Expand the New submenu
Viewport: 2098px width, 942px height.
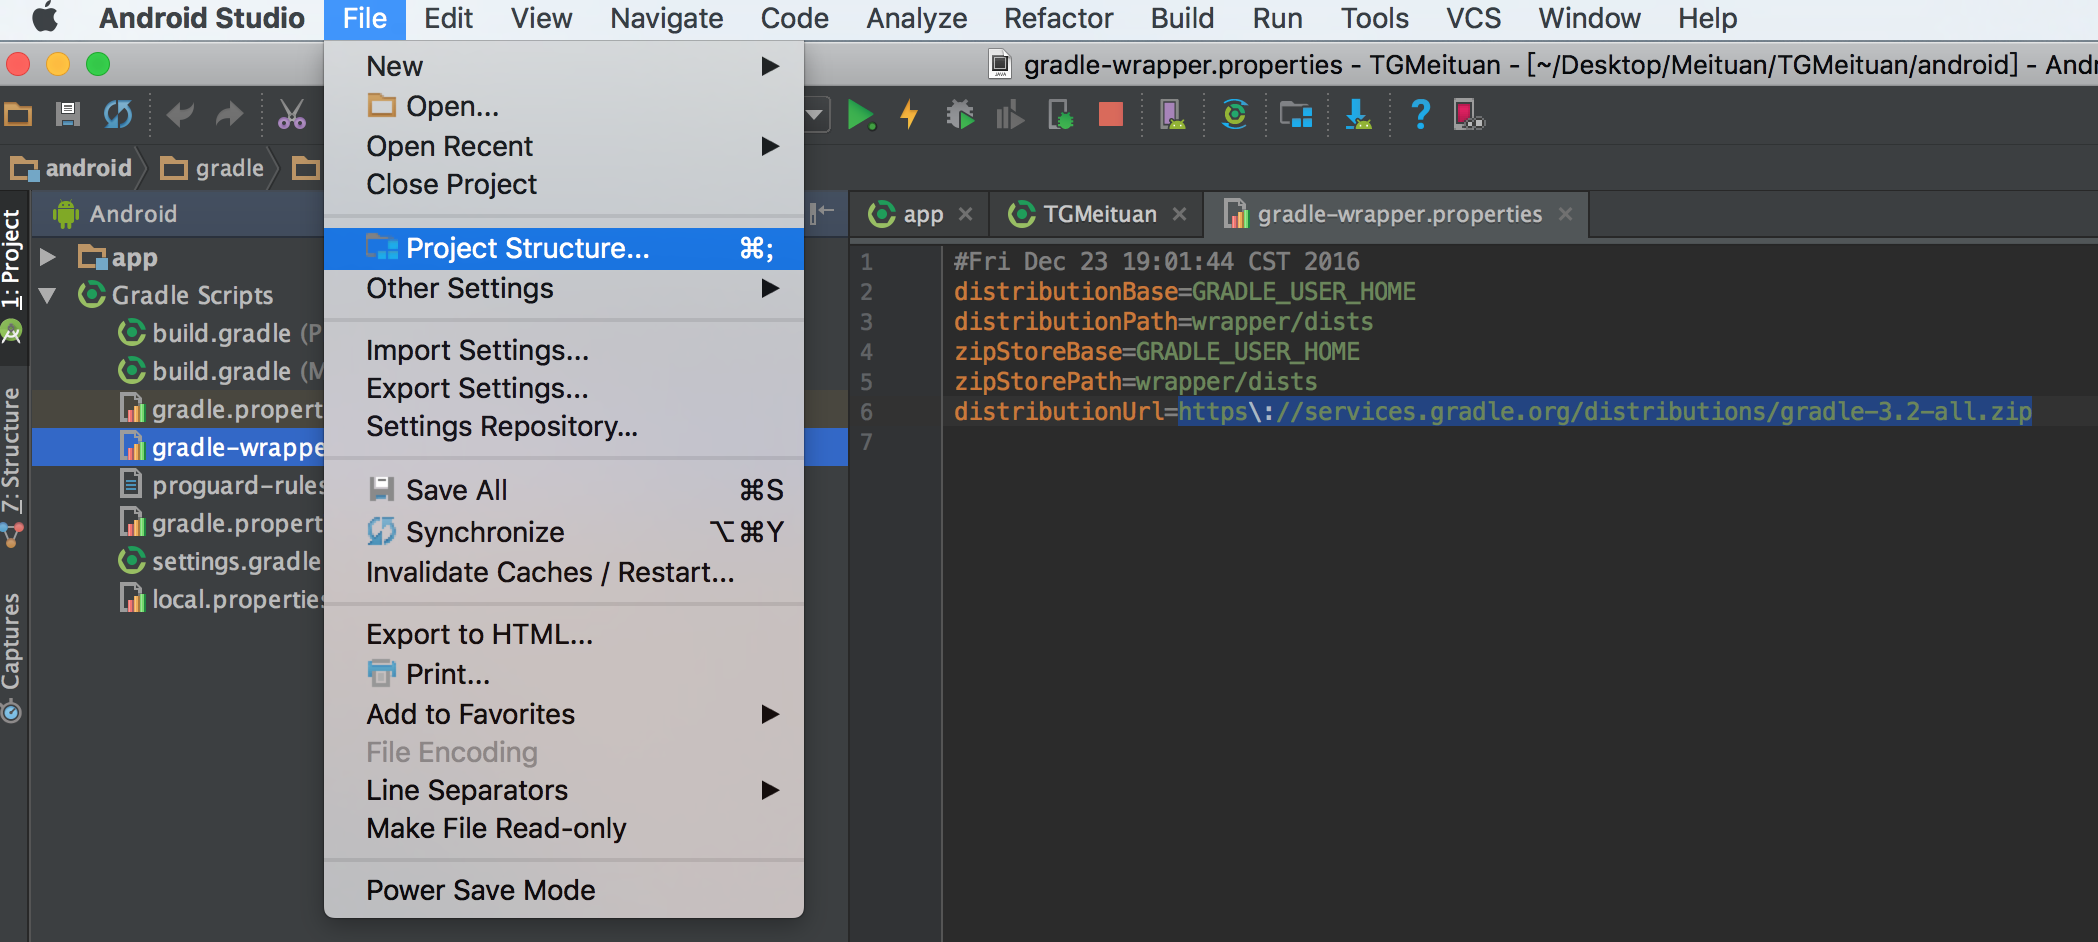(564, 66)
